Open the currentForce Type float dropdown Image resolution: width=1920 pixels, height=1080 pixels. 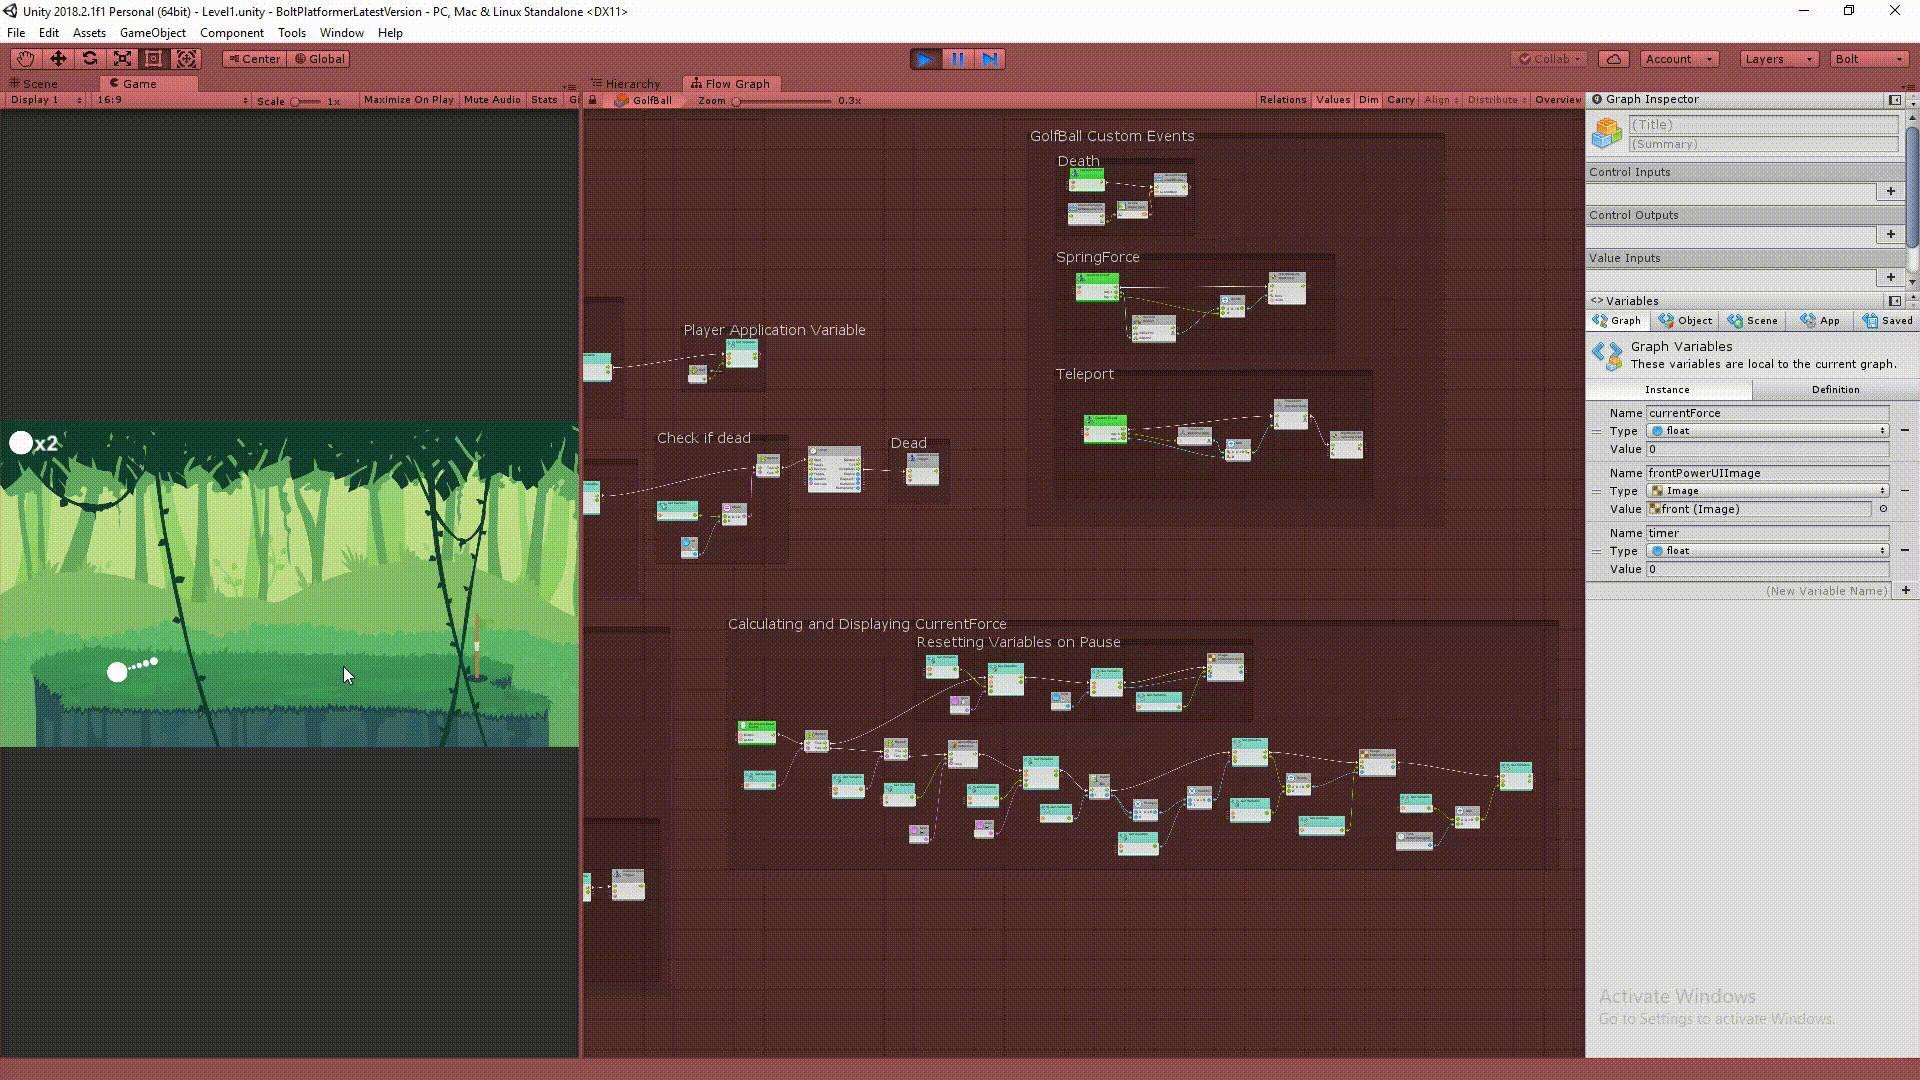tap(1767, 431)
